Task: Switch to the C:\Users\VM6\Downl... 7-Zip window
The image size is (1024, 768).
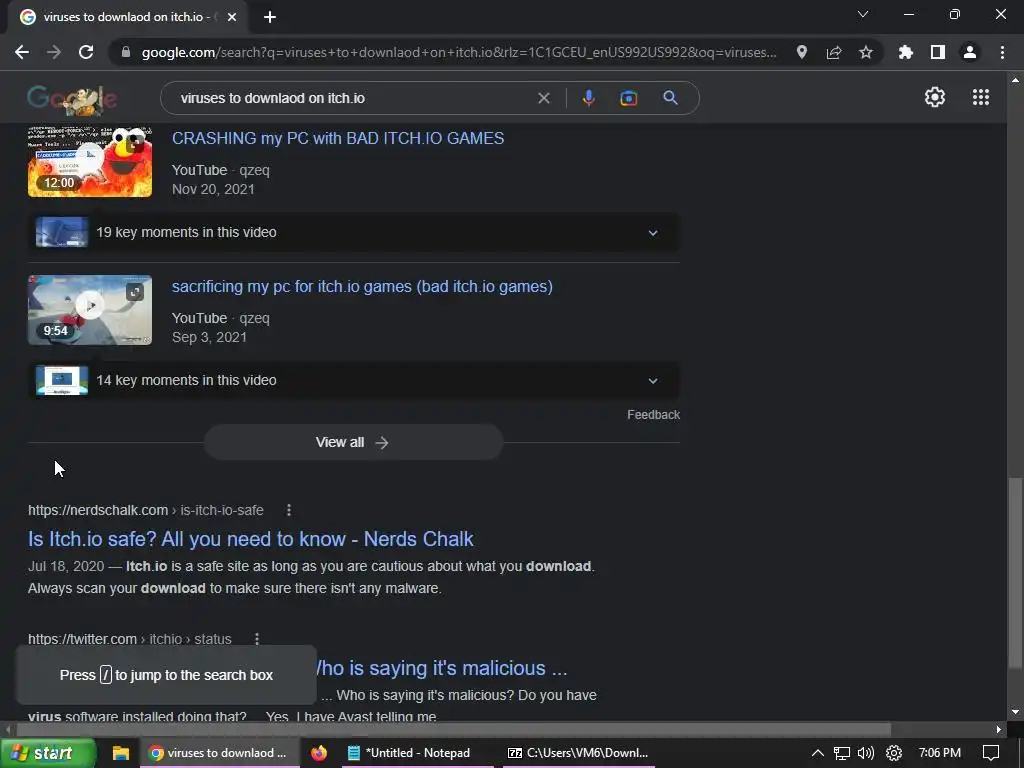Action: (x=578, y=753)
